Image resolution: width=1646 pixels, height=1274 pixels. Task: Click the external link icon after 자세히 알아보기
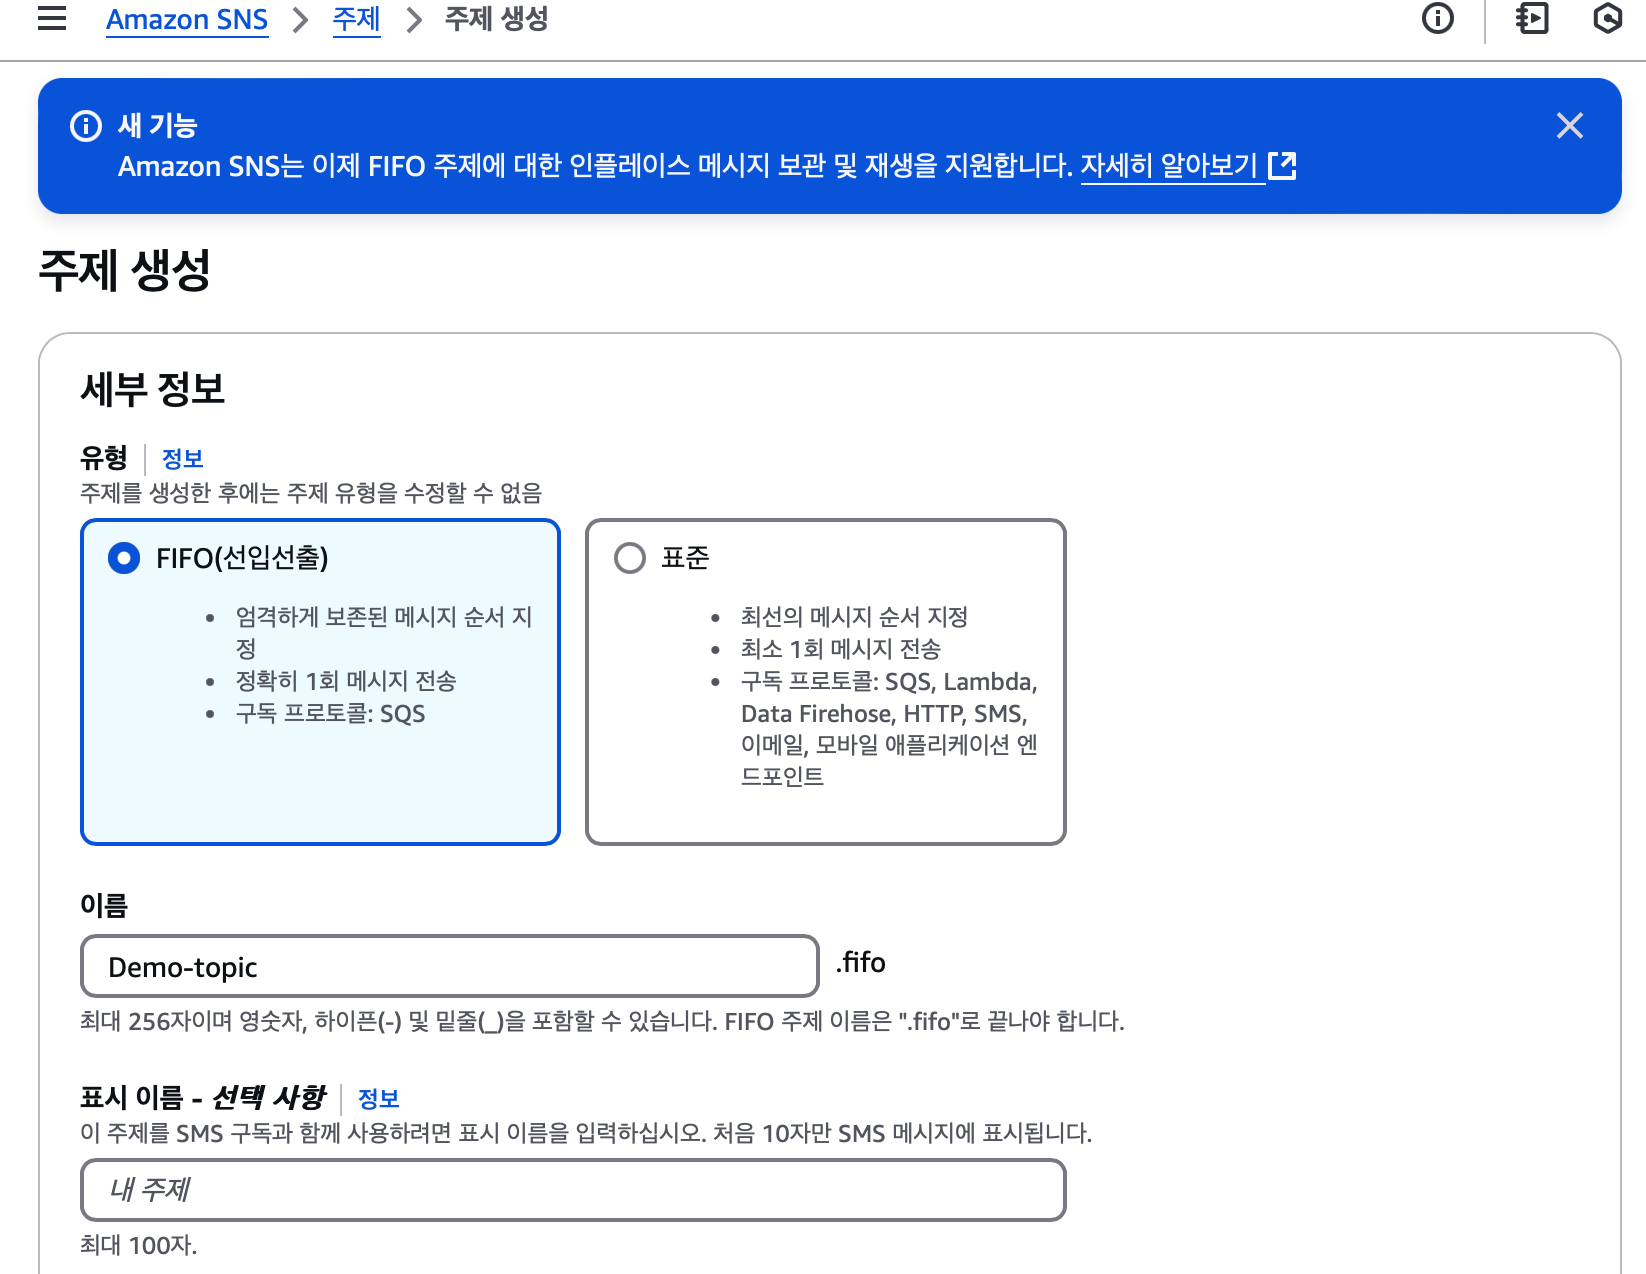click(x=1282, y=166)
